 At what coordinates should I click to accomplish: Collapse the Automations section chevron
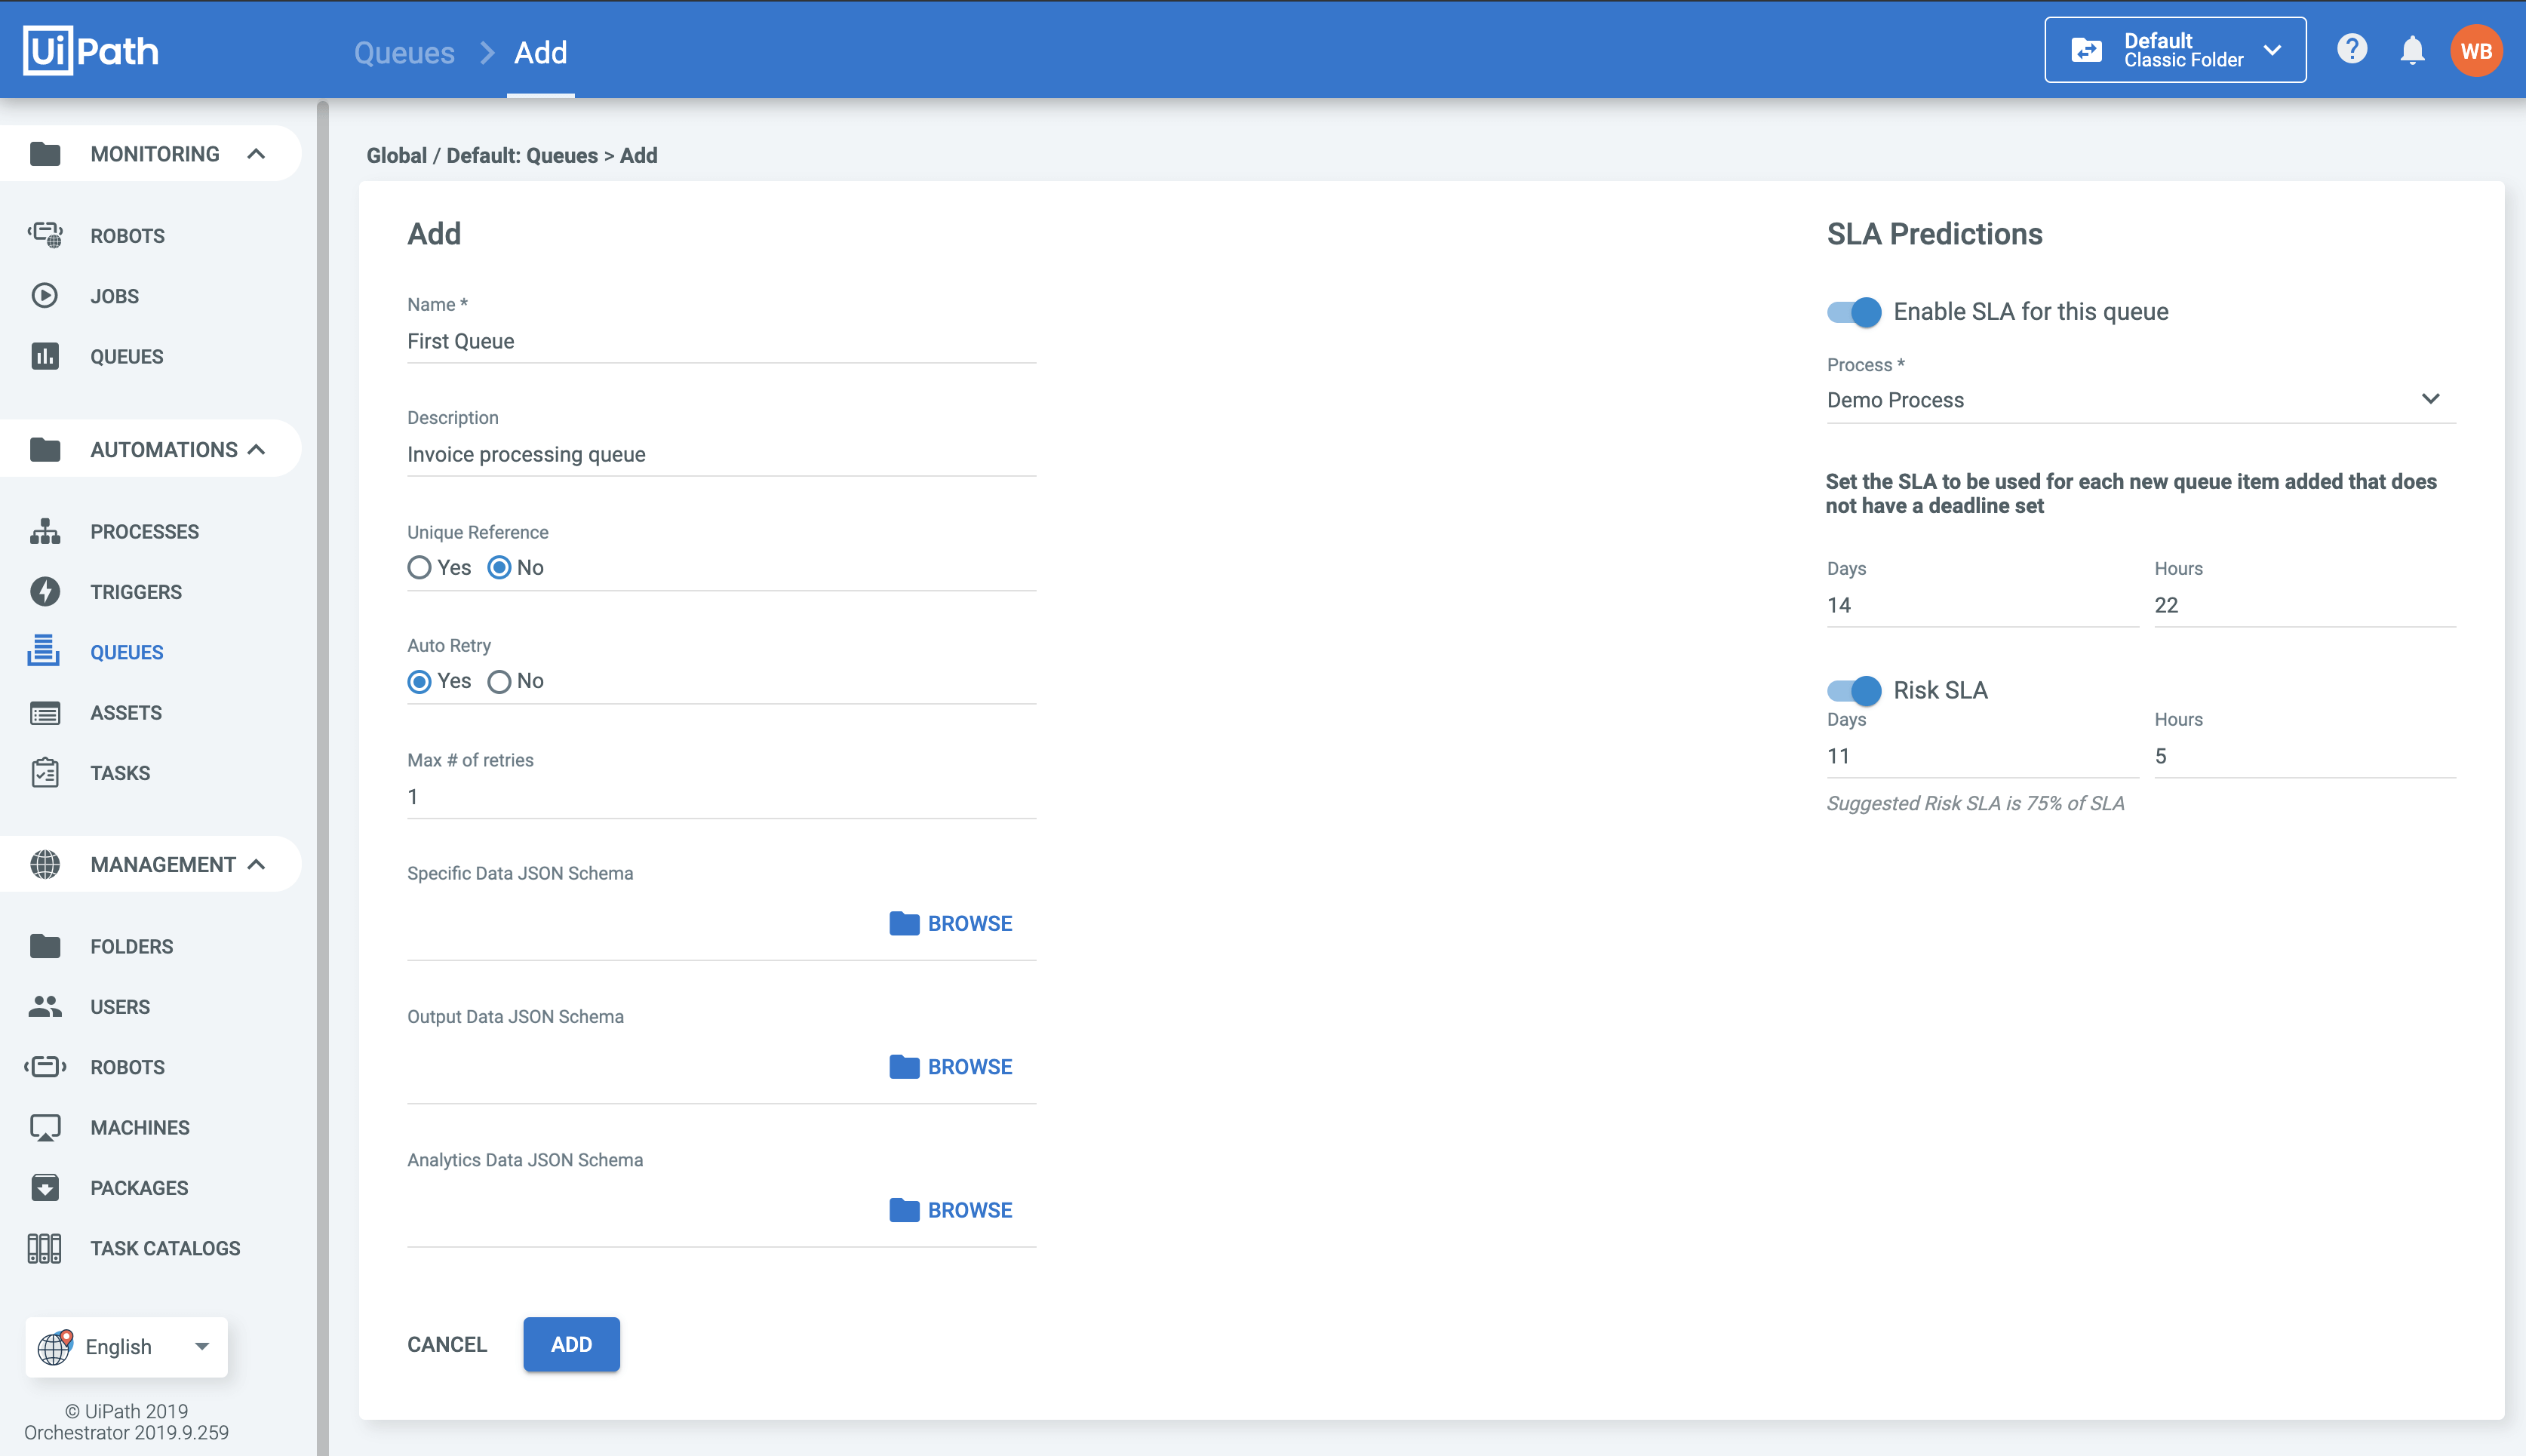pyautogui.click(x=256, y=449)
